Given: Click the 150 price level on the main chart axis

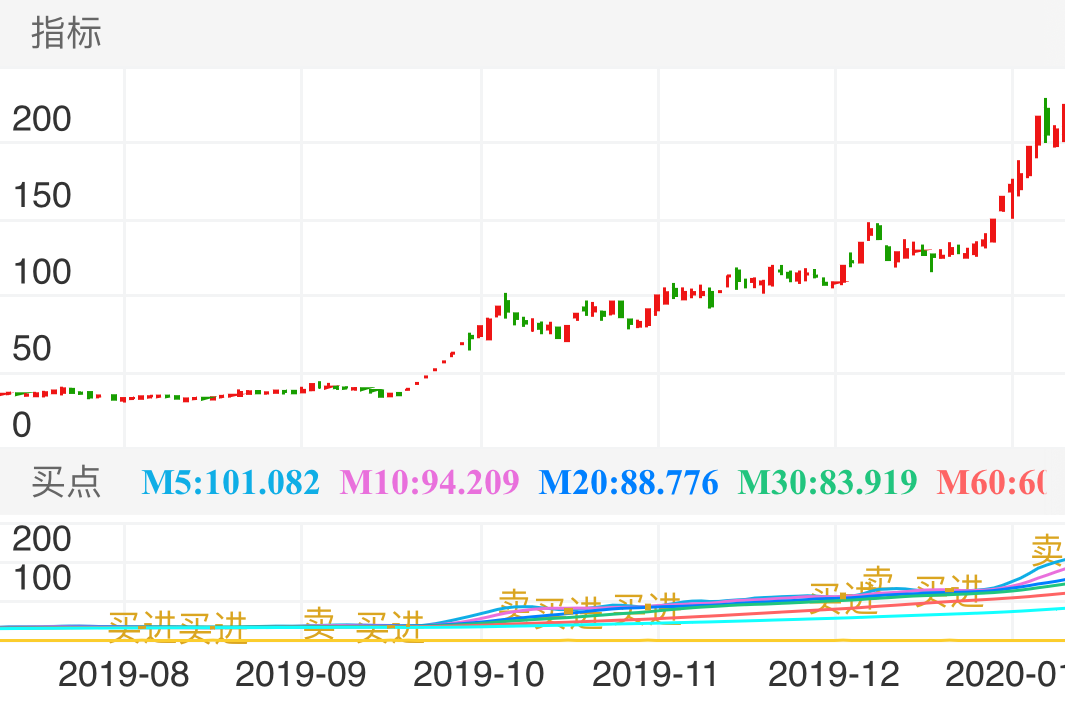Looking at the screenshot, I should [x=41, y=195].
